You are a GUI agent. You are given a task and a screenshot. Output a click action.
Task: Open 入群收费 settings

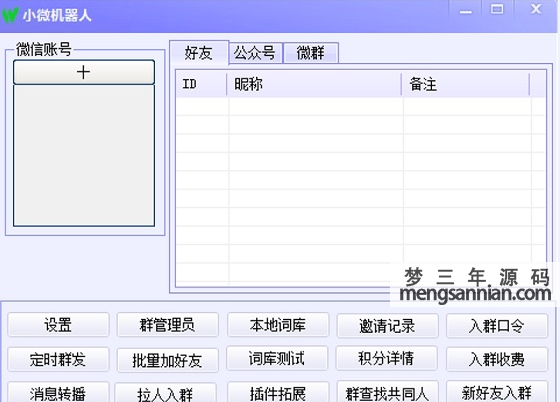click(x=497, y=359)
